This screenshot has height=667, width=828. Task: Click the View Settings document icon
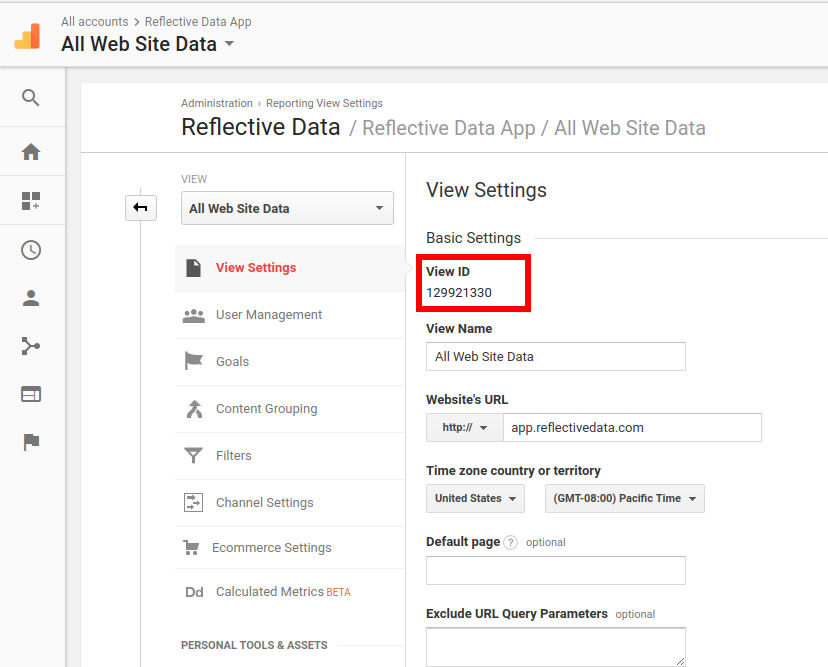[x=193, y=268]
